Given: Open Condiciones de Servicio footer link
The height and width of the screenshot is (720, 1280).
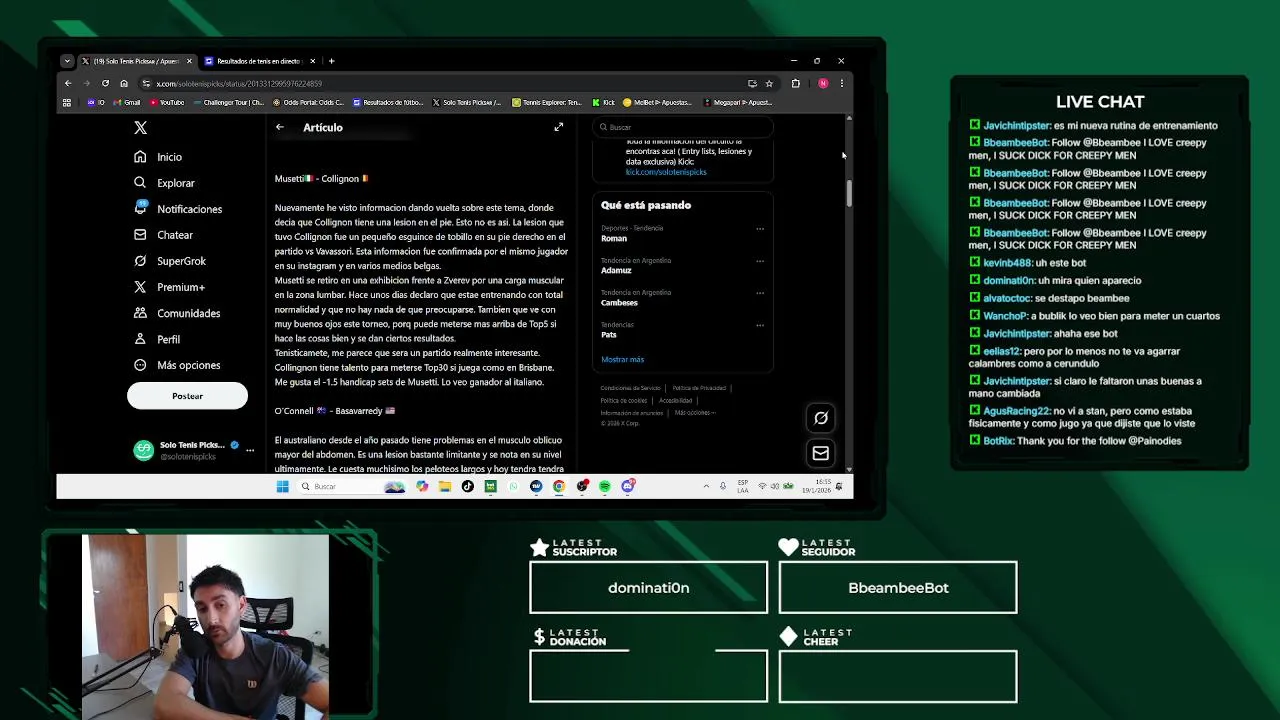Looking at the screenshot, I should click(x=630, y=388).
